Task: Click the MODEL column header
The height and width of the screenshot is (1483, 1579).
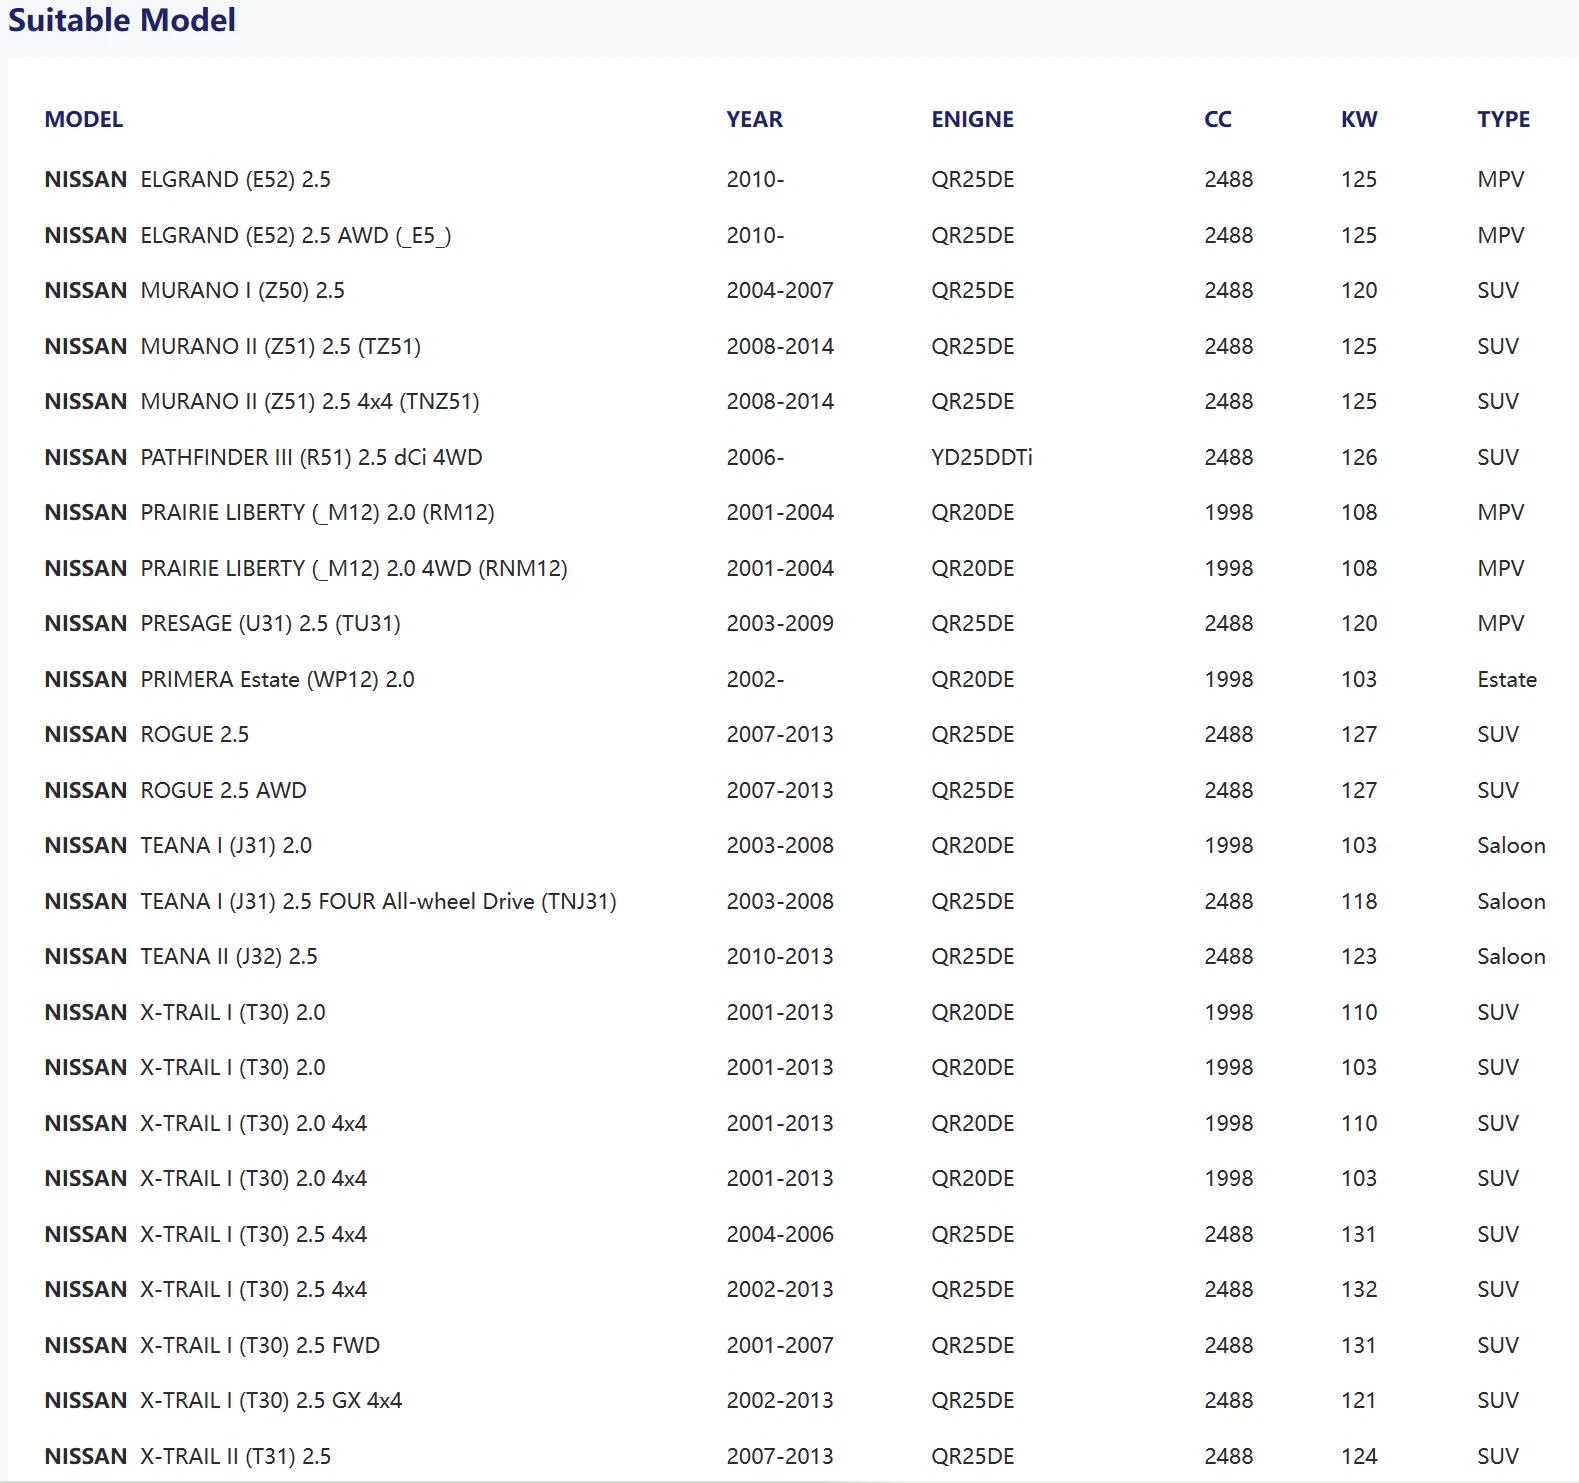Action: pos(84,120)
